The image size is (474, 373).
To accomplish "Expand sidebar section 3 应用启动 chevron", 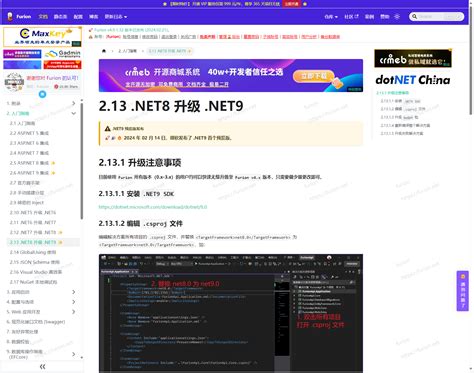I will [x=74, y=292].
